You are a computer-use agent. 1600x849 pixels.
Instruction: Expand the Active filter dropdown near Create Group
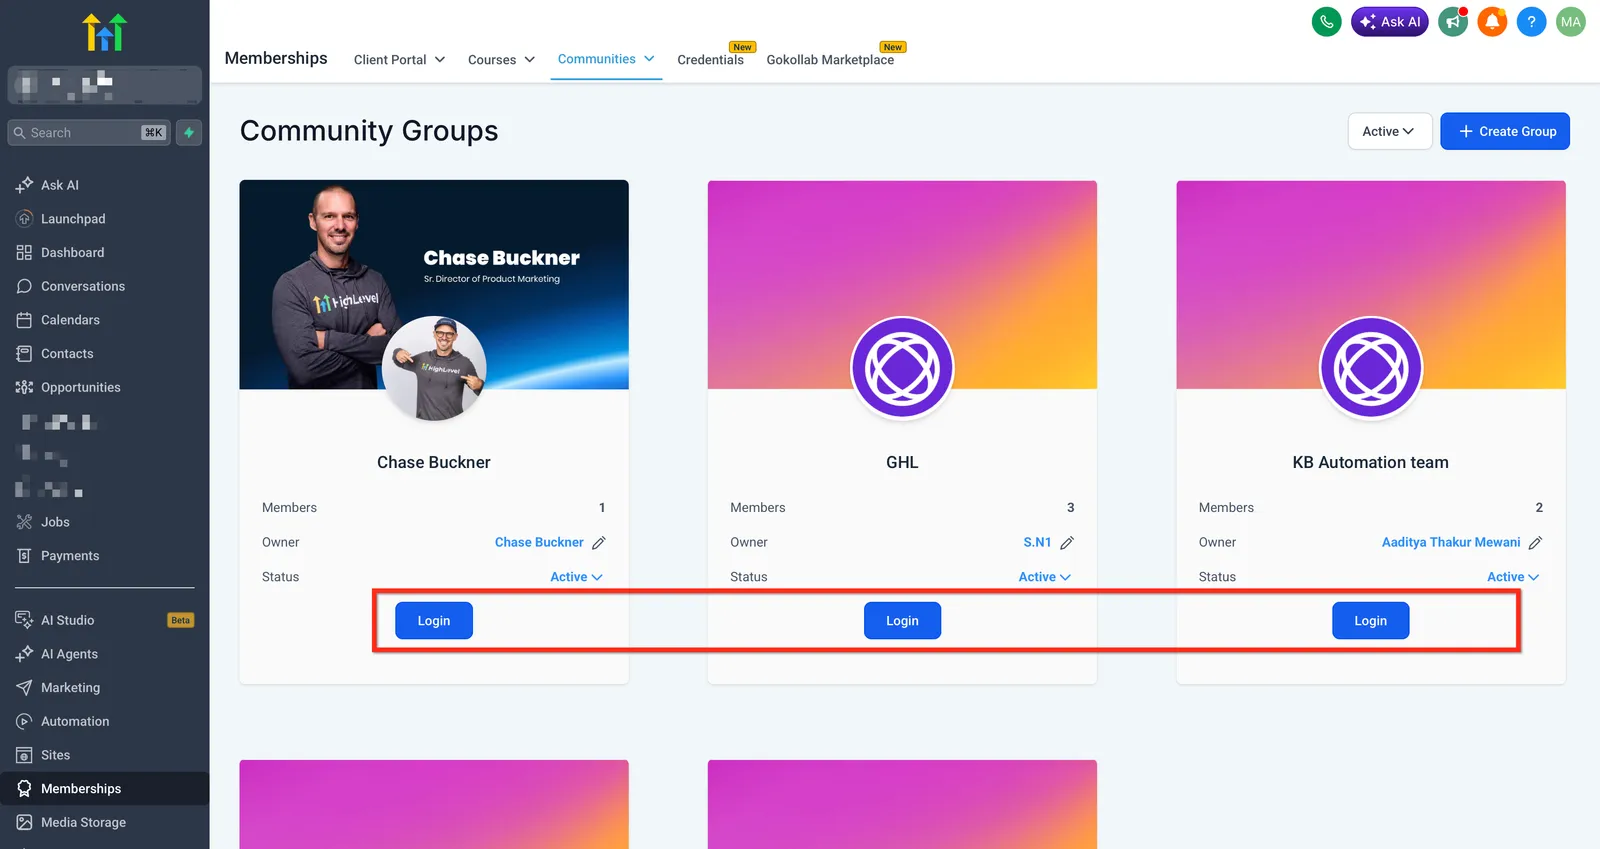coord(1389,131)
